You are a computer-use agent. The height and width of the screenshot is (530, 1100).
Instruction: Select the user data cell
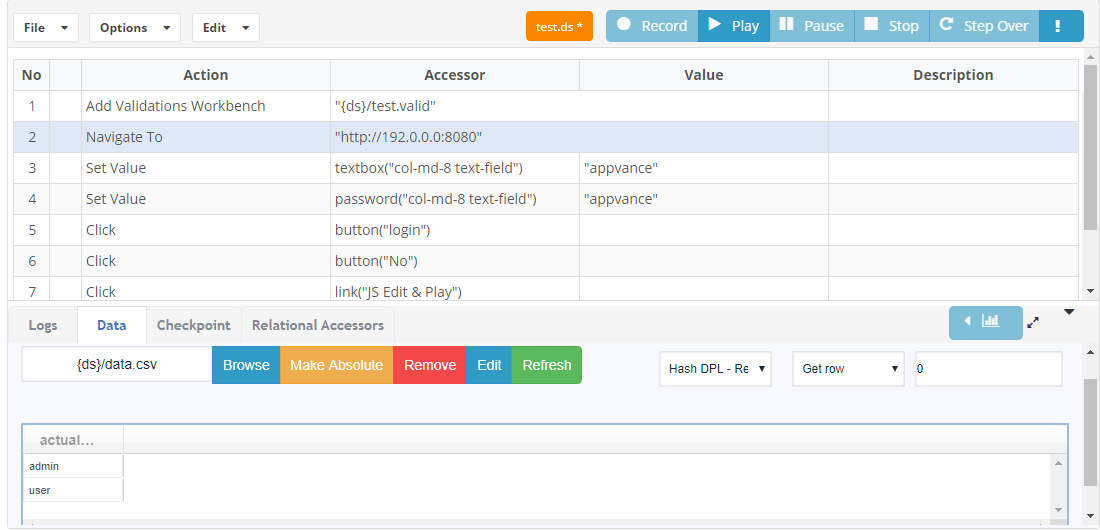pos(73,490)
